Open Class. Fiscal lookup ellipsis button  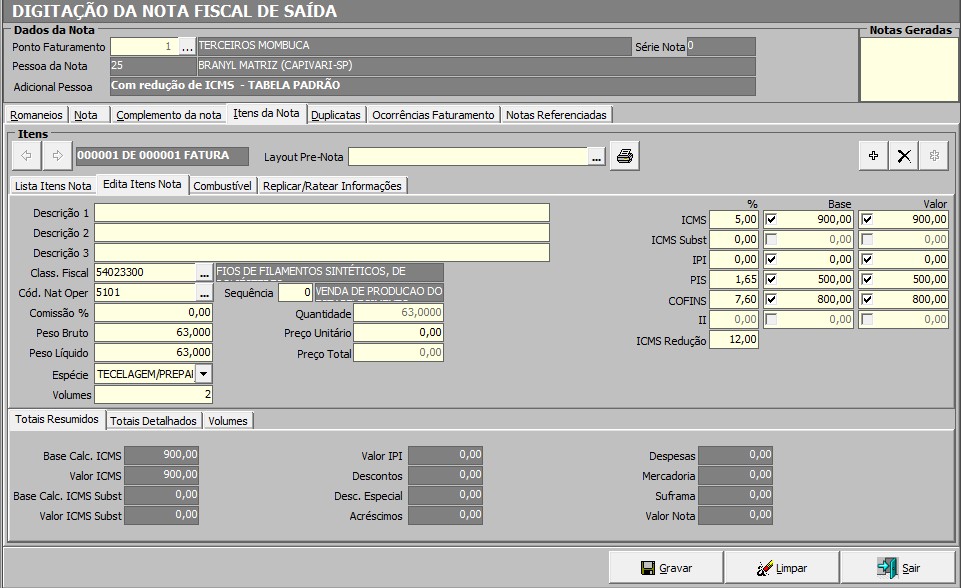click(x=204, y=272)
